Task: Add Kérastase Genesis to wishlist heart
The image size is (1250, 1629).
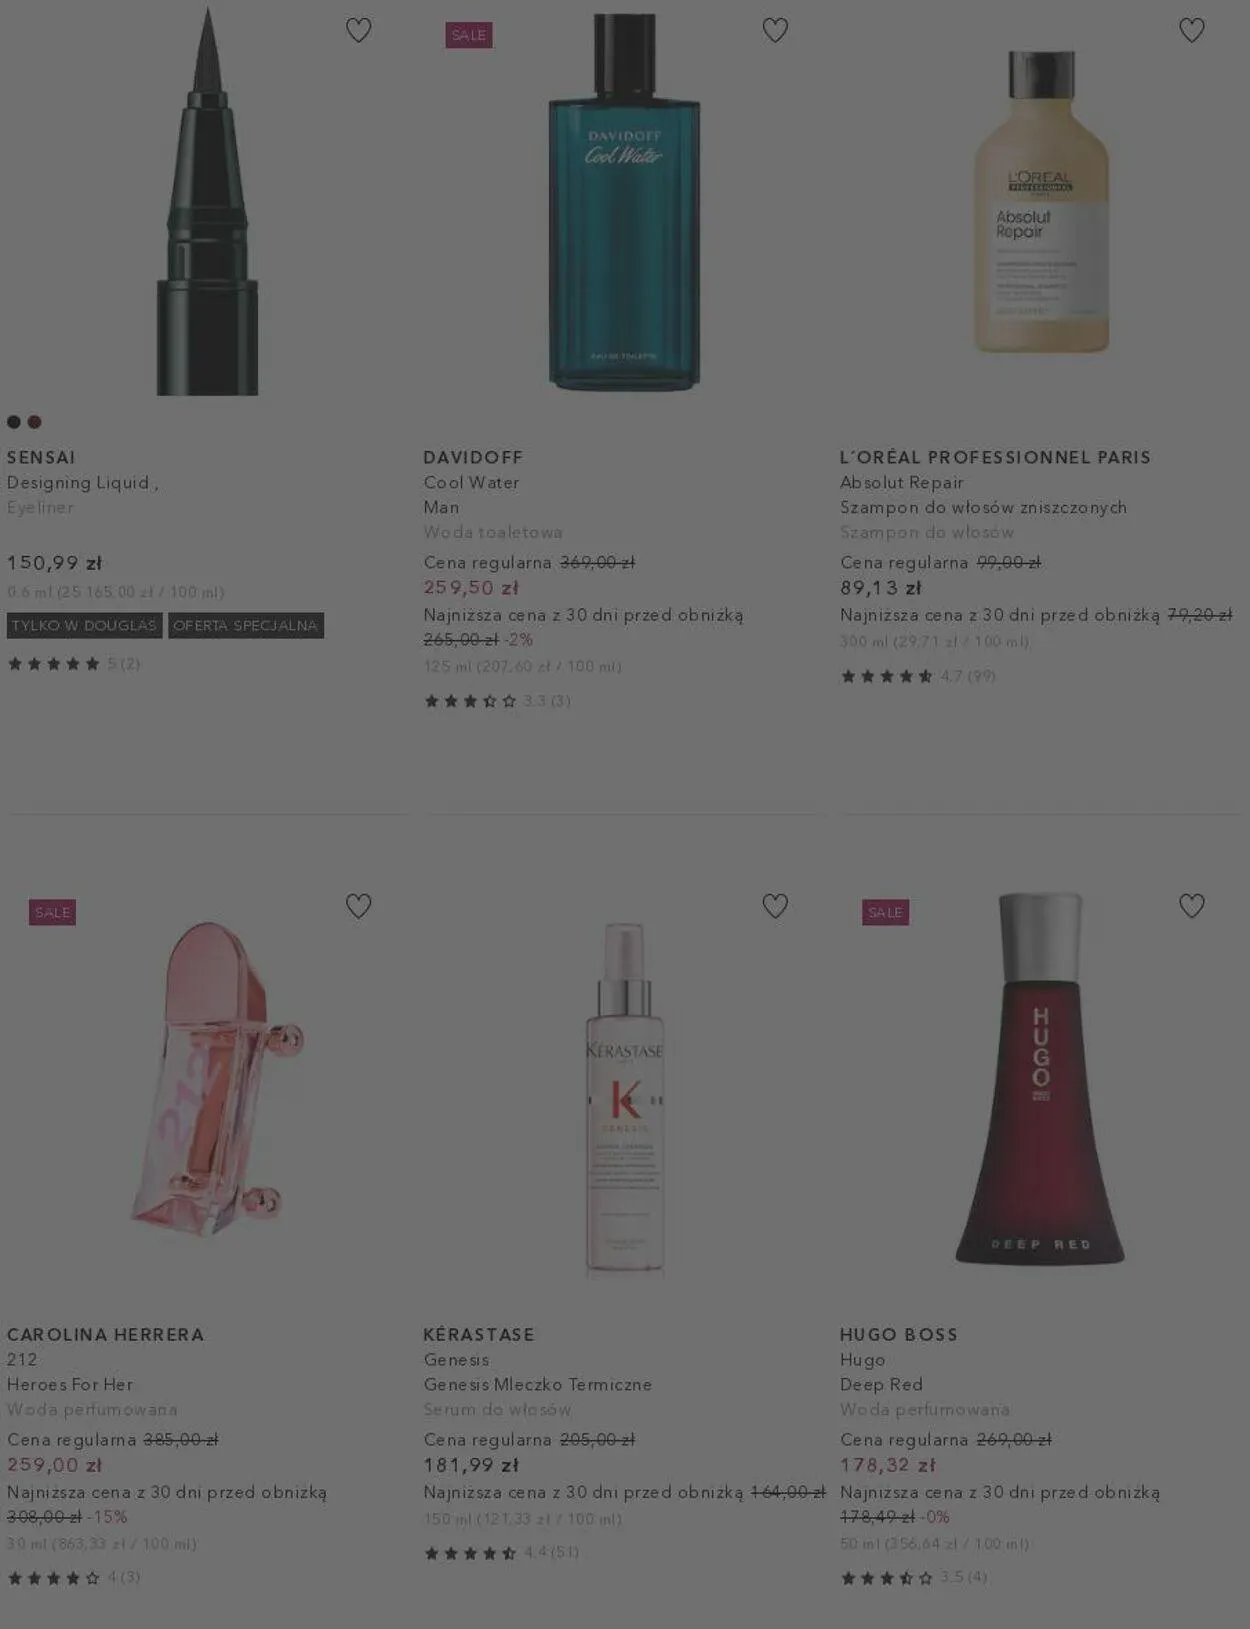Action: coord(775,906)
